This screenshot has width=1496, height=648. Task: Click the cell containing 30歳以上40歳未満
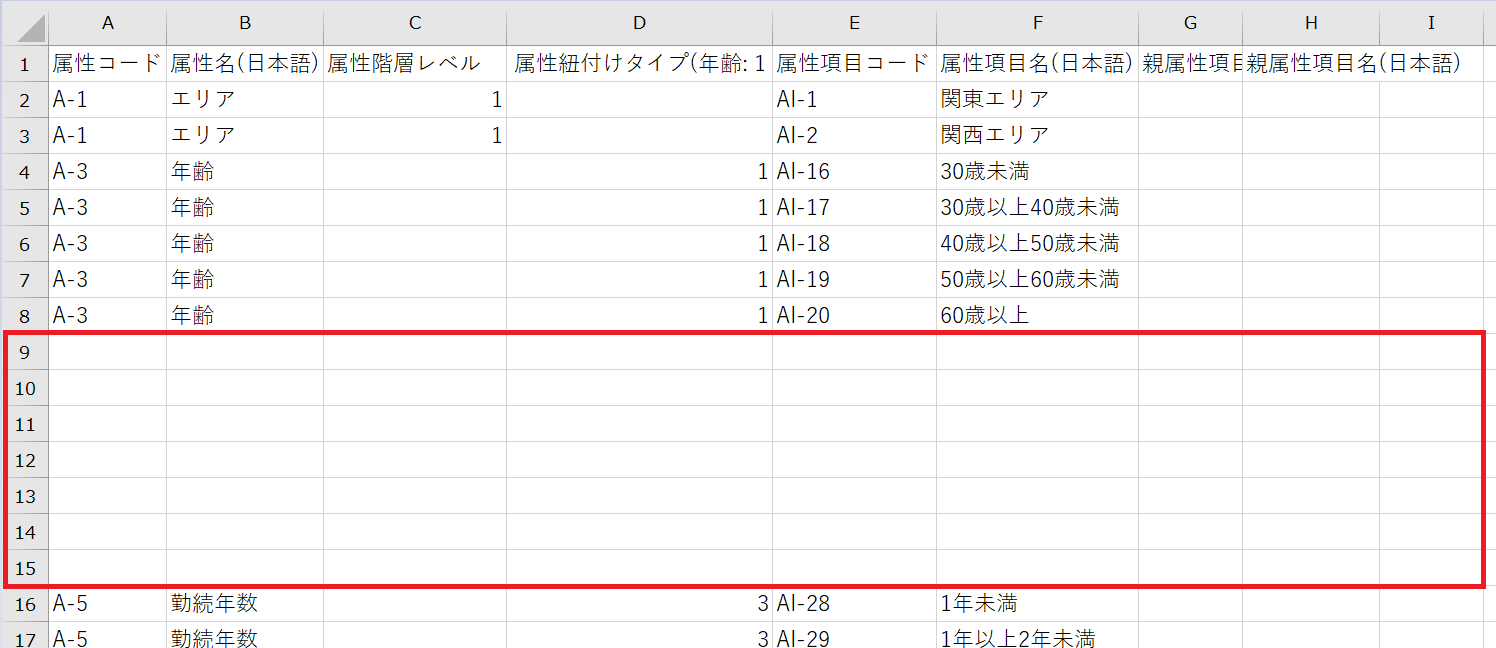pos(1037,207)
